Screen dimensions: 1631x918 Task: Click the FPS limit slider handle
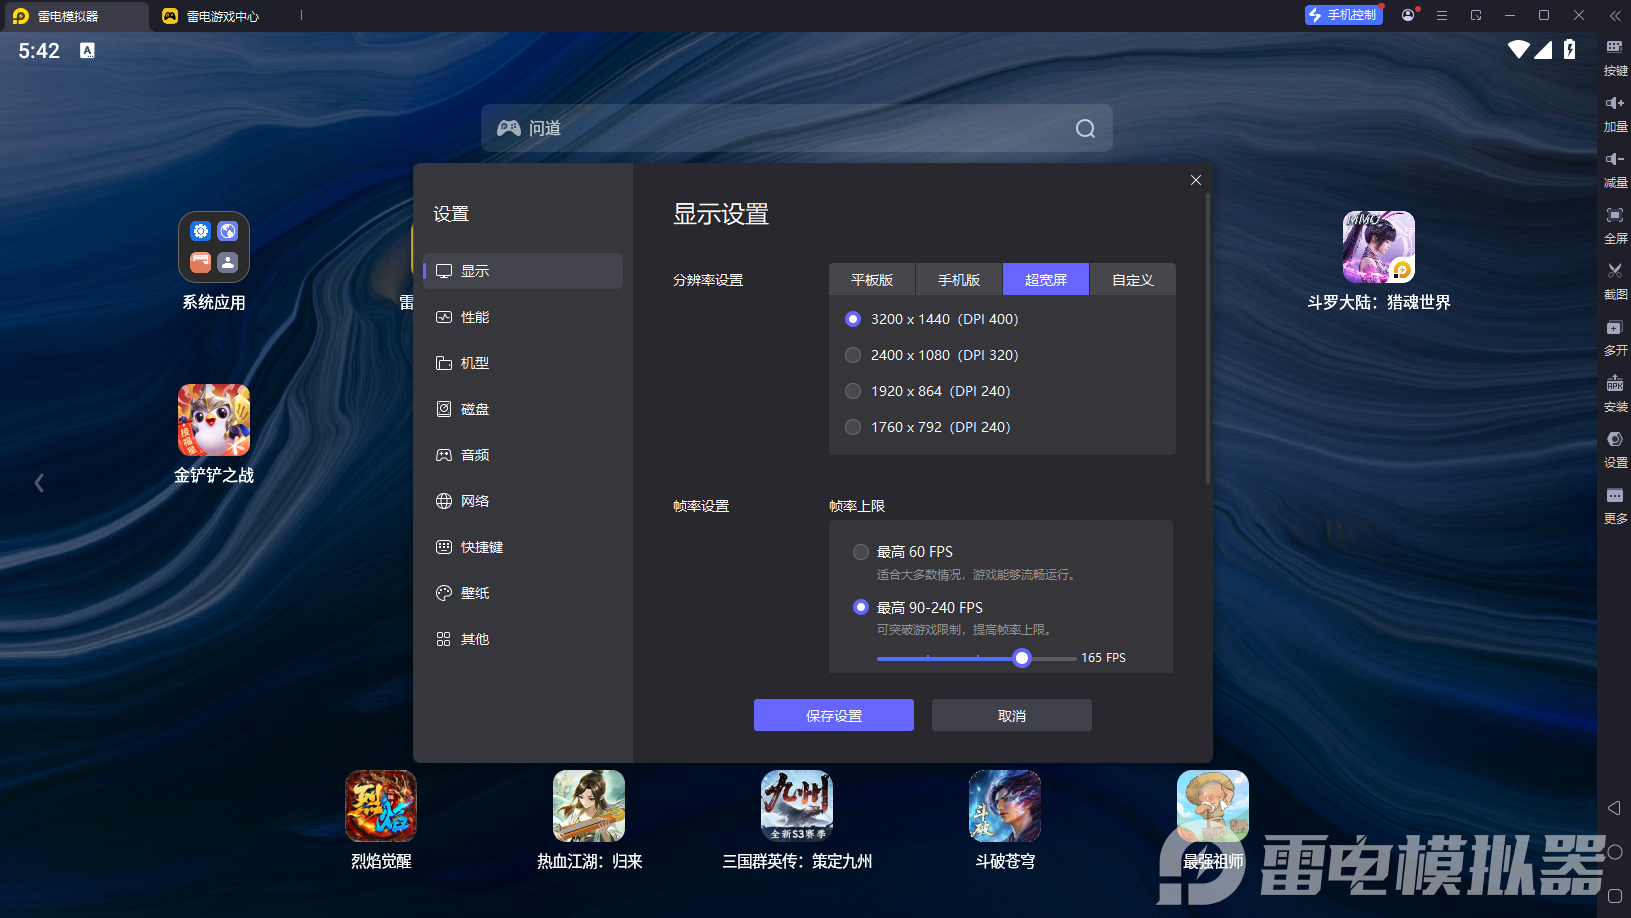coord(1021,658)
